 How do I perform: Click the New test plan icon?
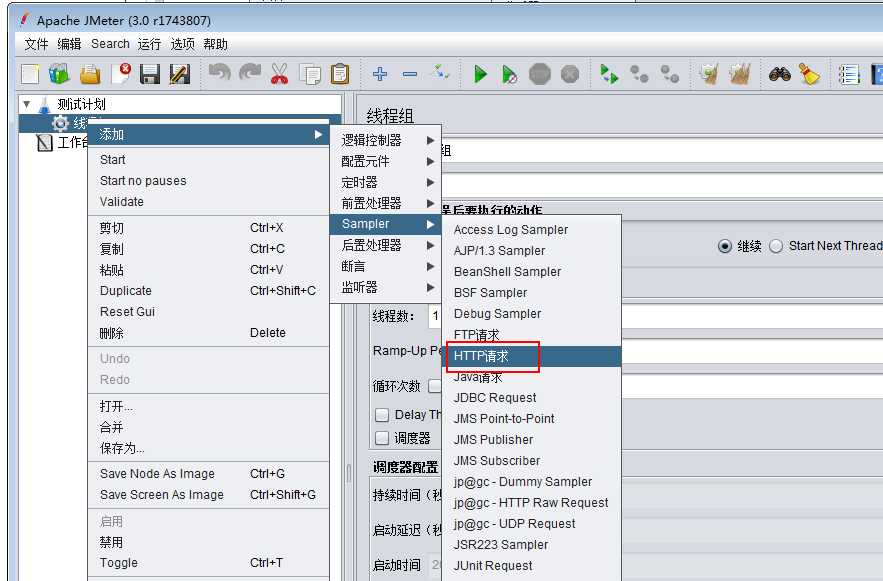(x=30, y=74)
